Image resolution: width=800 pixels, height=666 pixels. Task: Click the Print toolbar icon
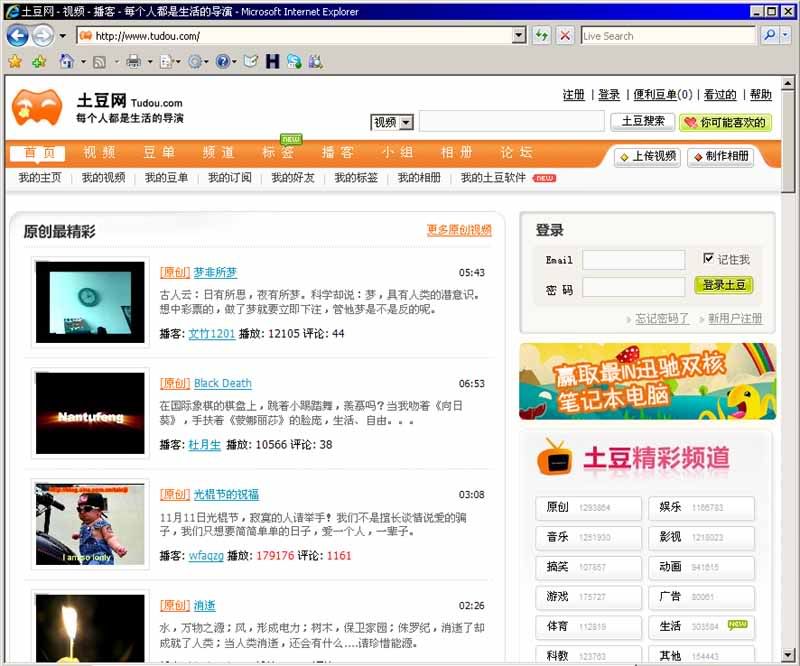point(134,62)
